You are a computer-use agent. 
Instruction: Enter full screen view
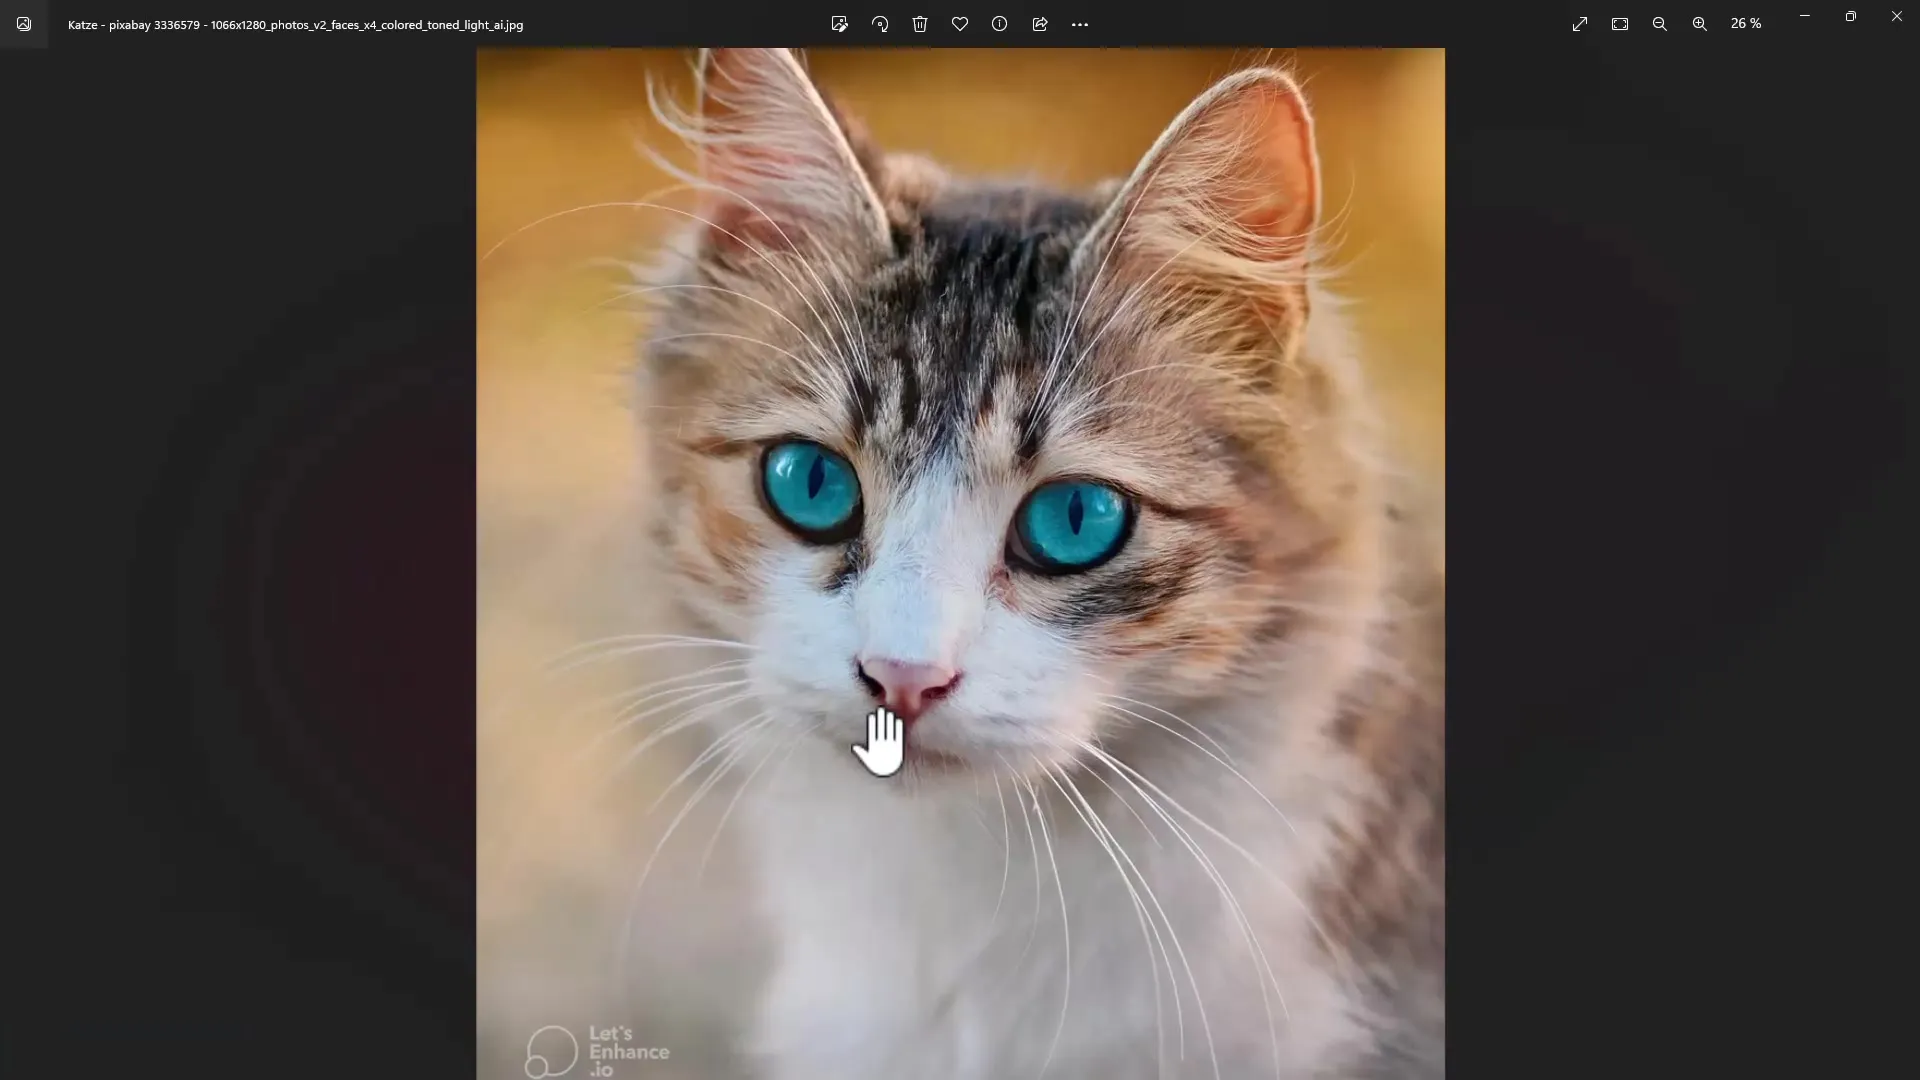[x=1580, y=24]
